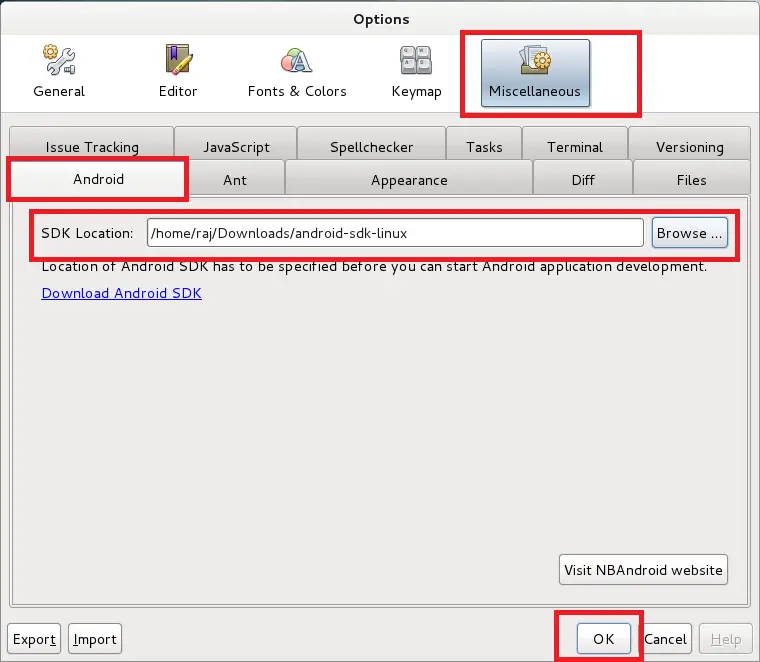Switch to the JavaScript tab
Screen dimensions: 760x662
[x=236, y=144]
